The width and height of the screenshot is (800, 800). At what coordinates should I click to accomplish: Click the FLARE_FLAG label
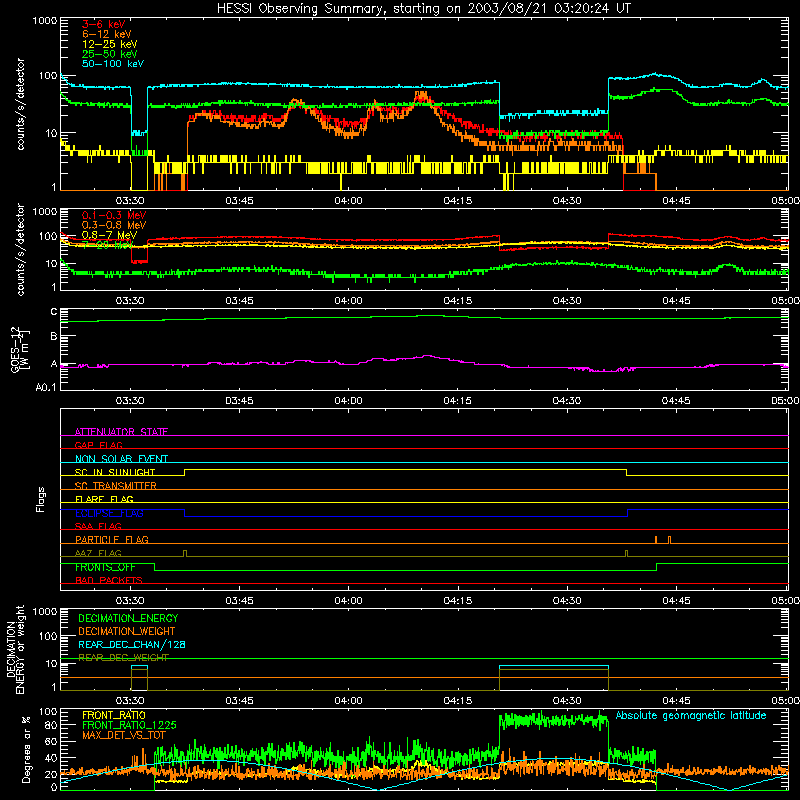(x=104, y=499)
